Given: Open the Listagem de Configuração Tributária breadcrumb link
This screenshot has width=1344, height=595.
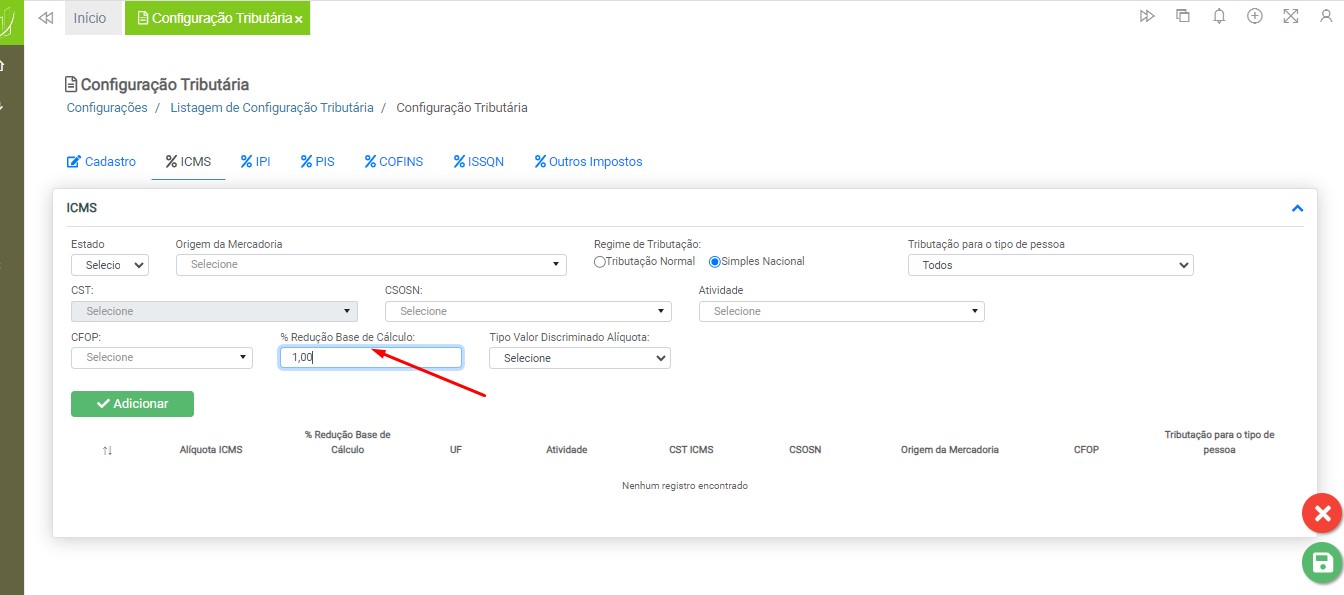Looking at the screenshot, I should [271, 108].
